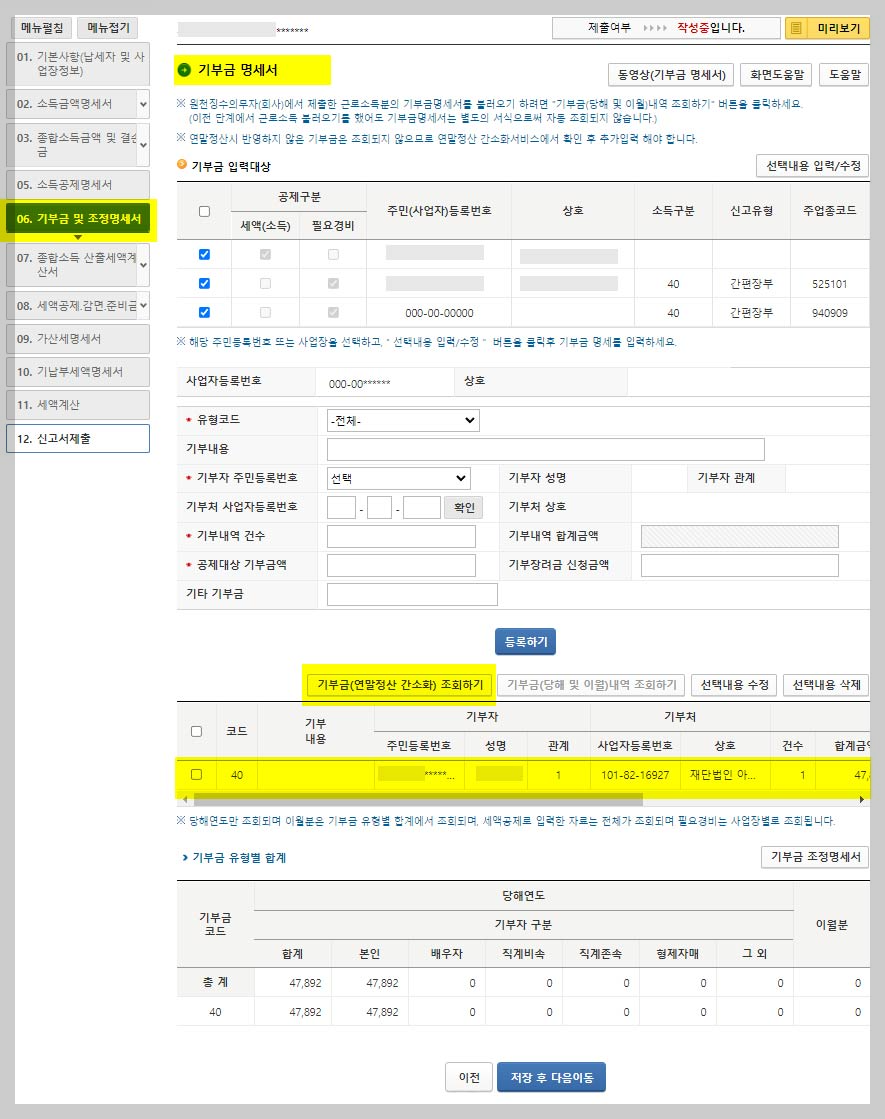The width and height of the screenshot is (885, 1119).
Task: Toggle the 필요경비 checkbox in the 525101 row
Action: coord(333,283)
